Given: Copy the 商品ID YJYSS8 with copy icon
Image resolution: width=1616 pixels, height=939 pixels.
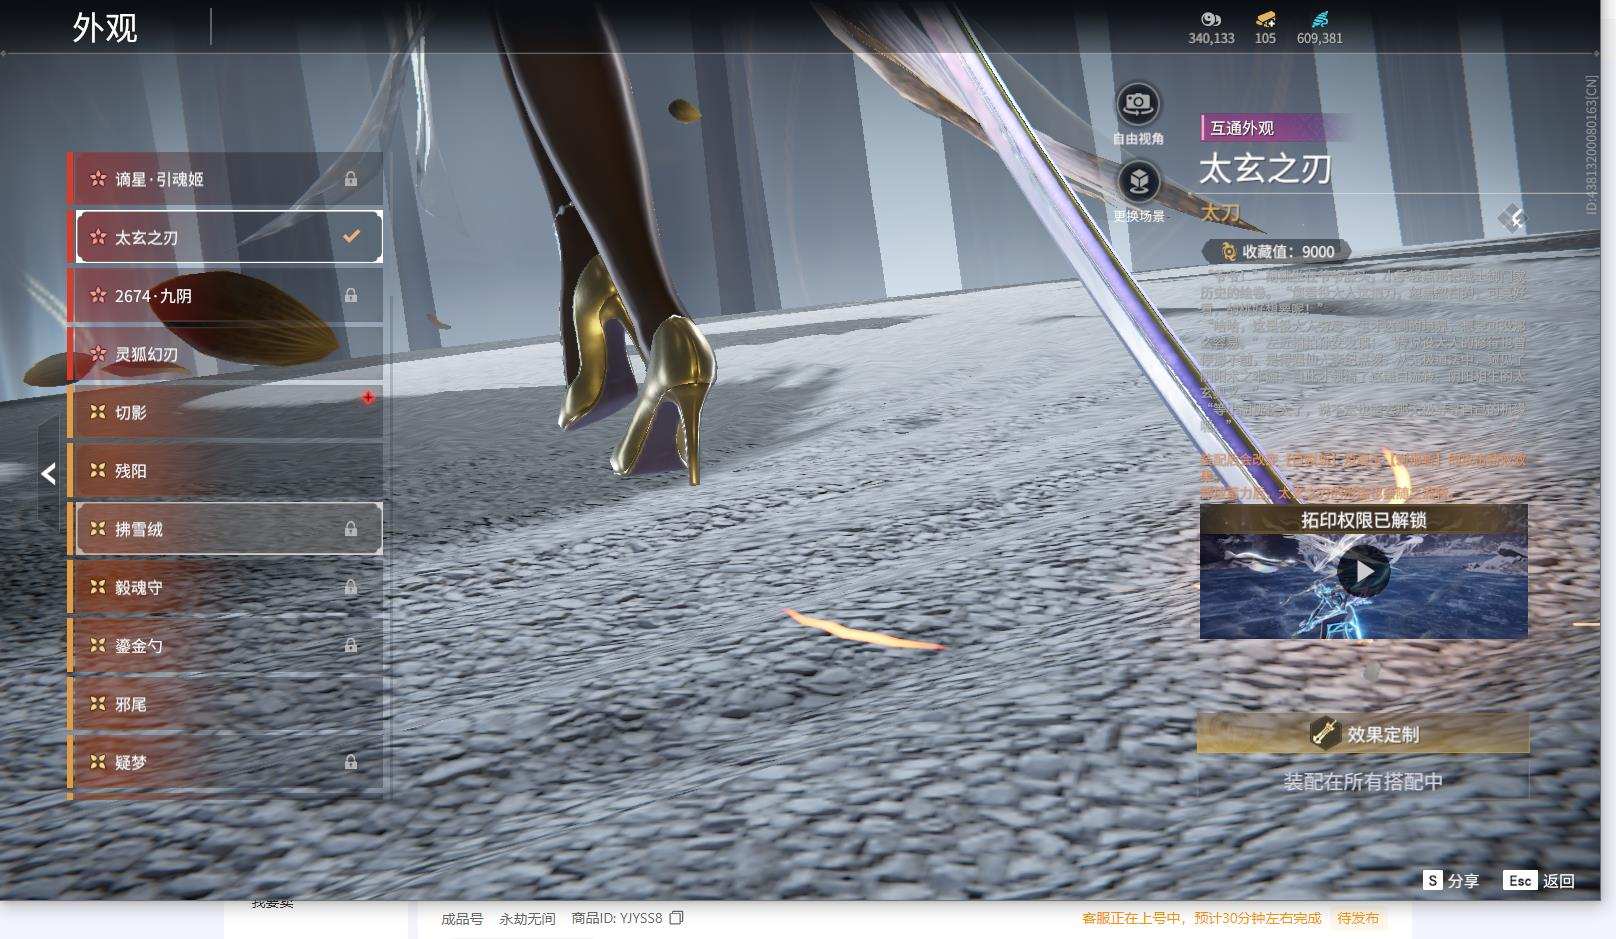Looking at the screenshot, I should click(677, 918).
